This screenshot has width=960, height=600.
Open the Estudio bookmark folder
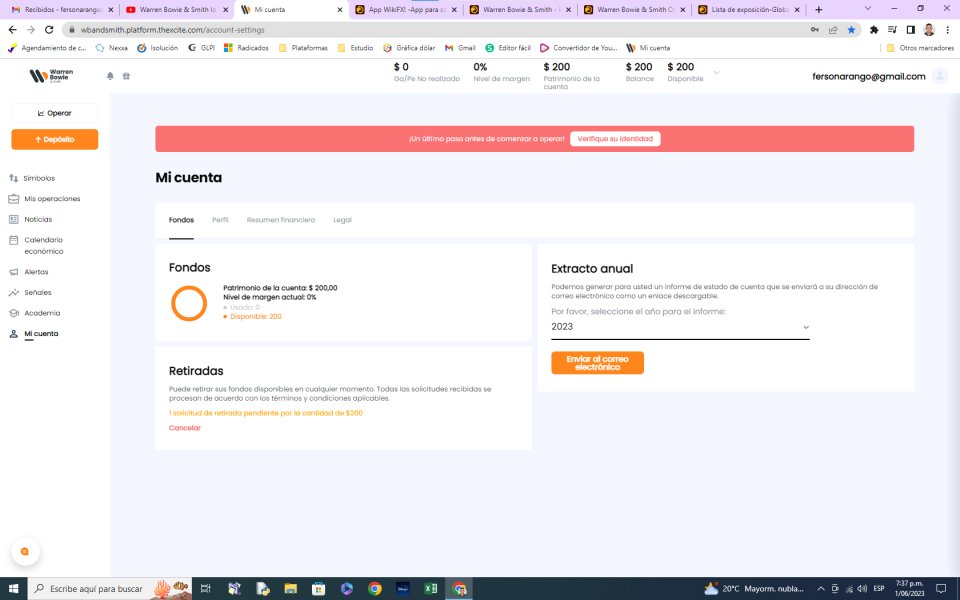point(355,48)
